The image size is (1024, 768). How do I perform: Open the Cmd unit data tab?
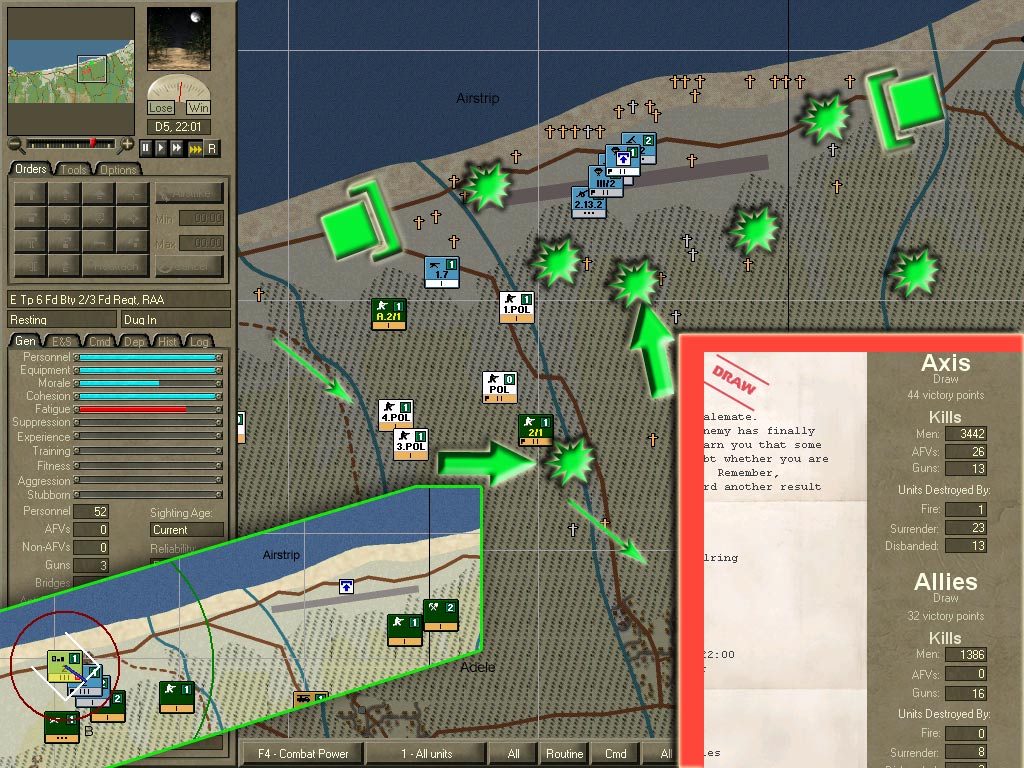click(99, 342)
